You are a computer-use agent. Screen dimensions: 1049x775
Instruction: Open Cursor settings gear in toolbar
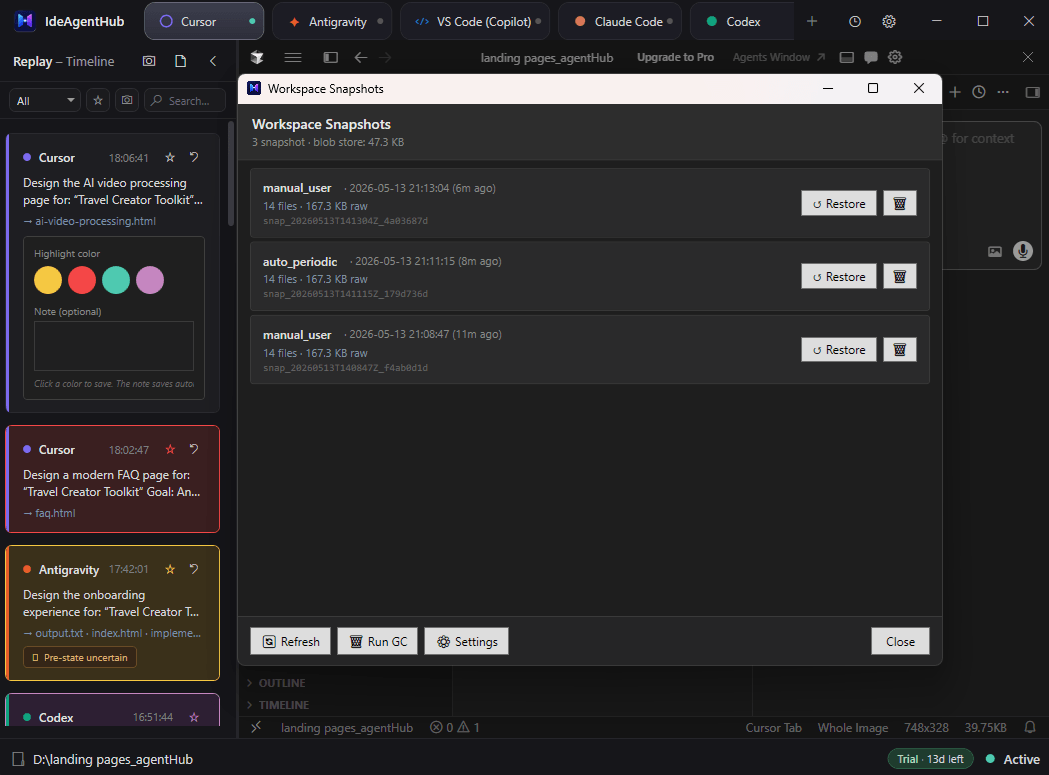[894, 58]
